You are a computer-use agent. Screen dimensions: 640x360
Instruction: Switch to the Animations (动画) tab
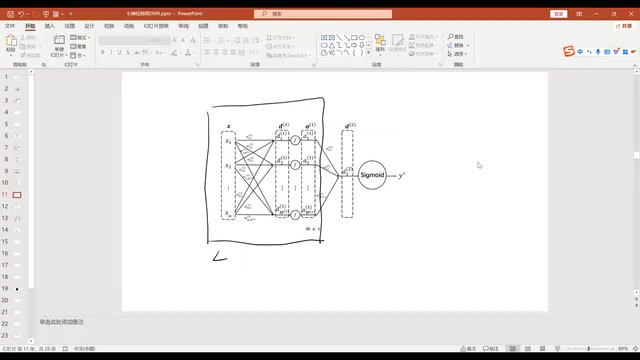point(129,26)
